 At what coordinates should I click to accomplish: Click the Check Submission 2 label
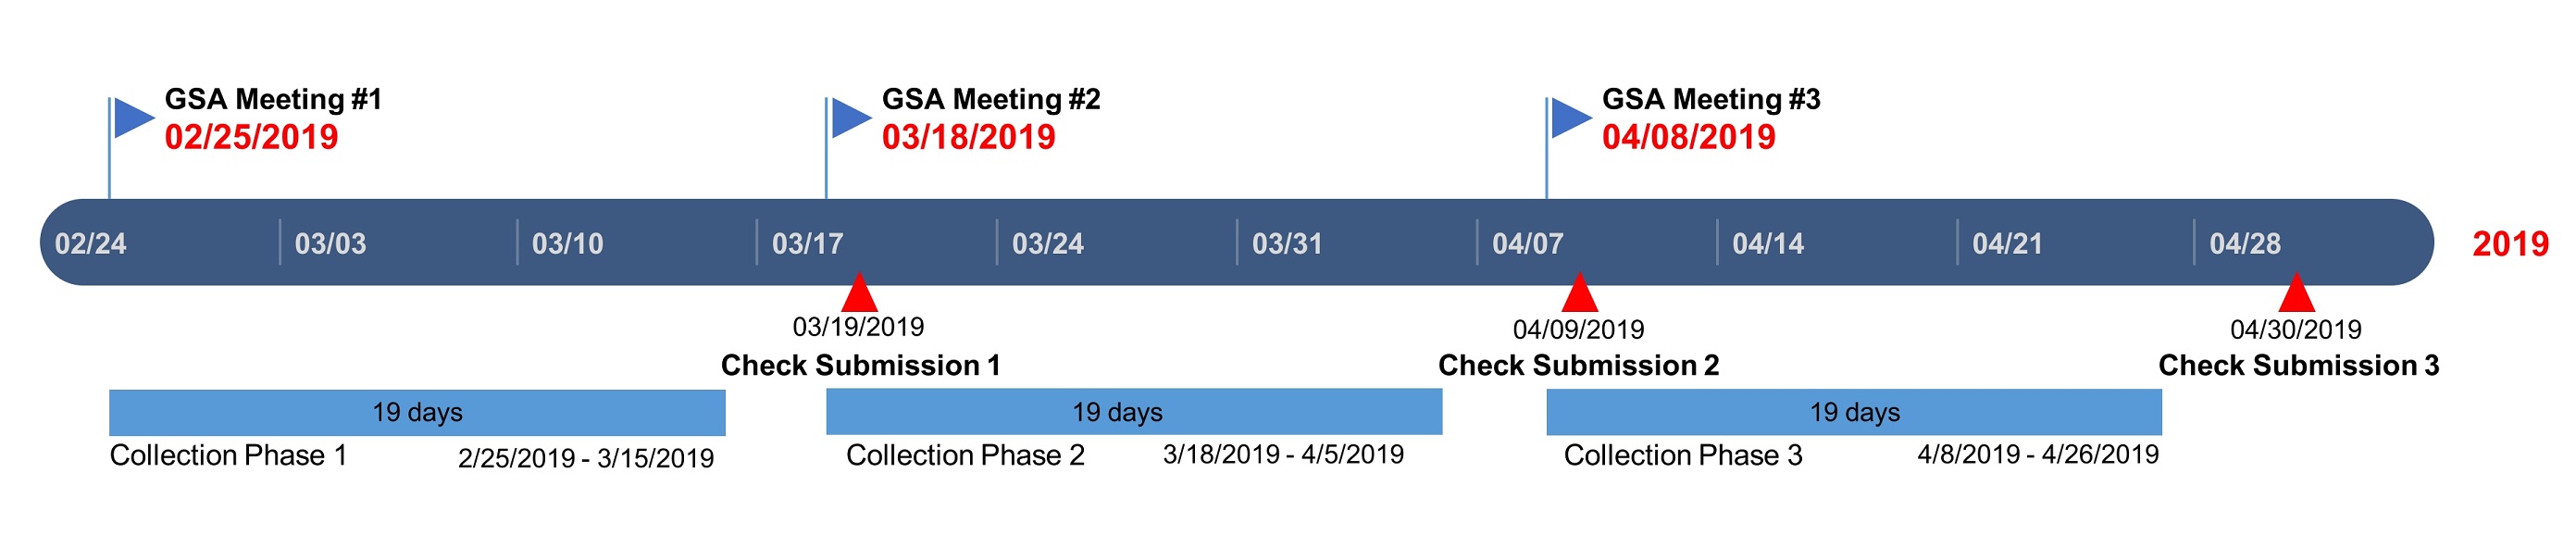coord(1578,366)
